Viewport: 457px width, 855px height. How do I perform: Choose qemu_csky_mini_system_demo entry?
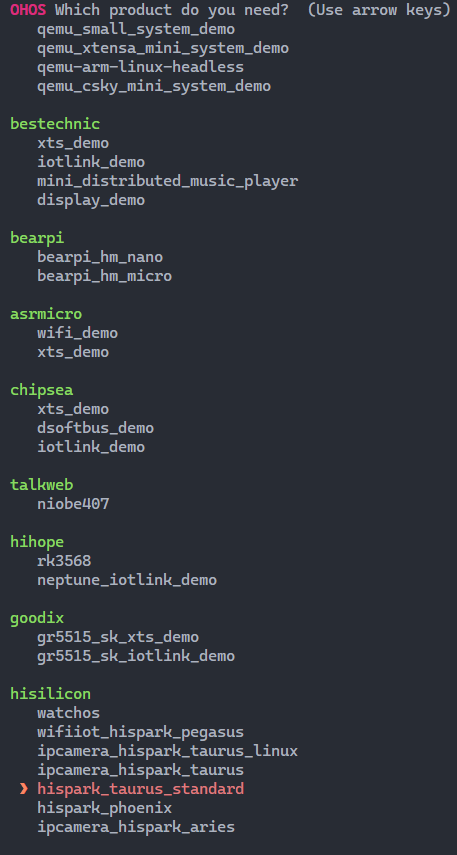154,86
